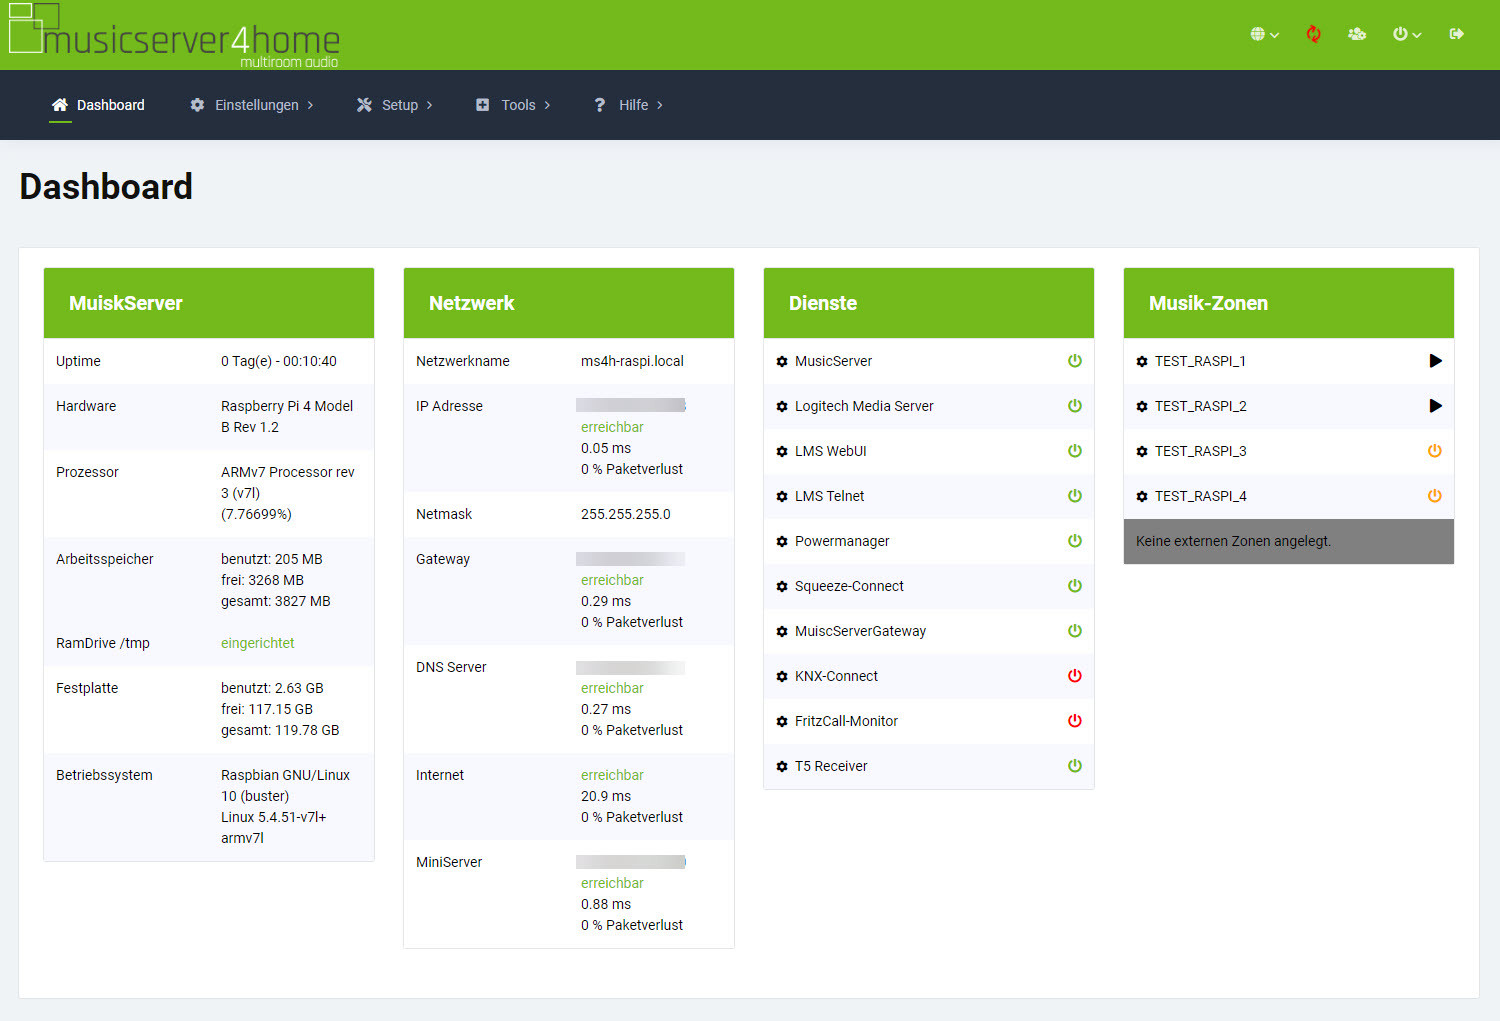Click the netmask value 255.255.255.0
The image size is (1500, 1021).
[x=626, y=514]
